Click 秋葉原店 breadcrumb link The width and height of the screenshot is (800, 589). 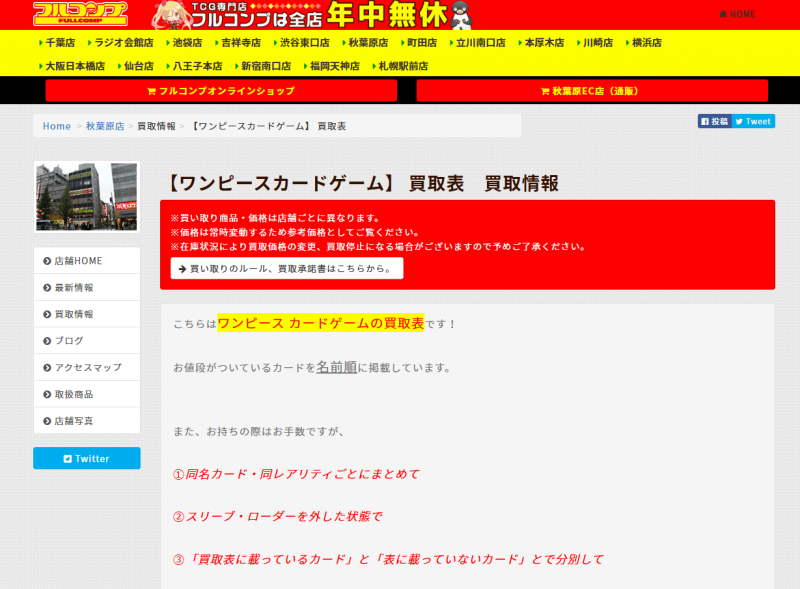[105, 126]
